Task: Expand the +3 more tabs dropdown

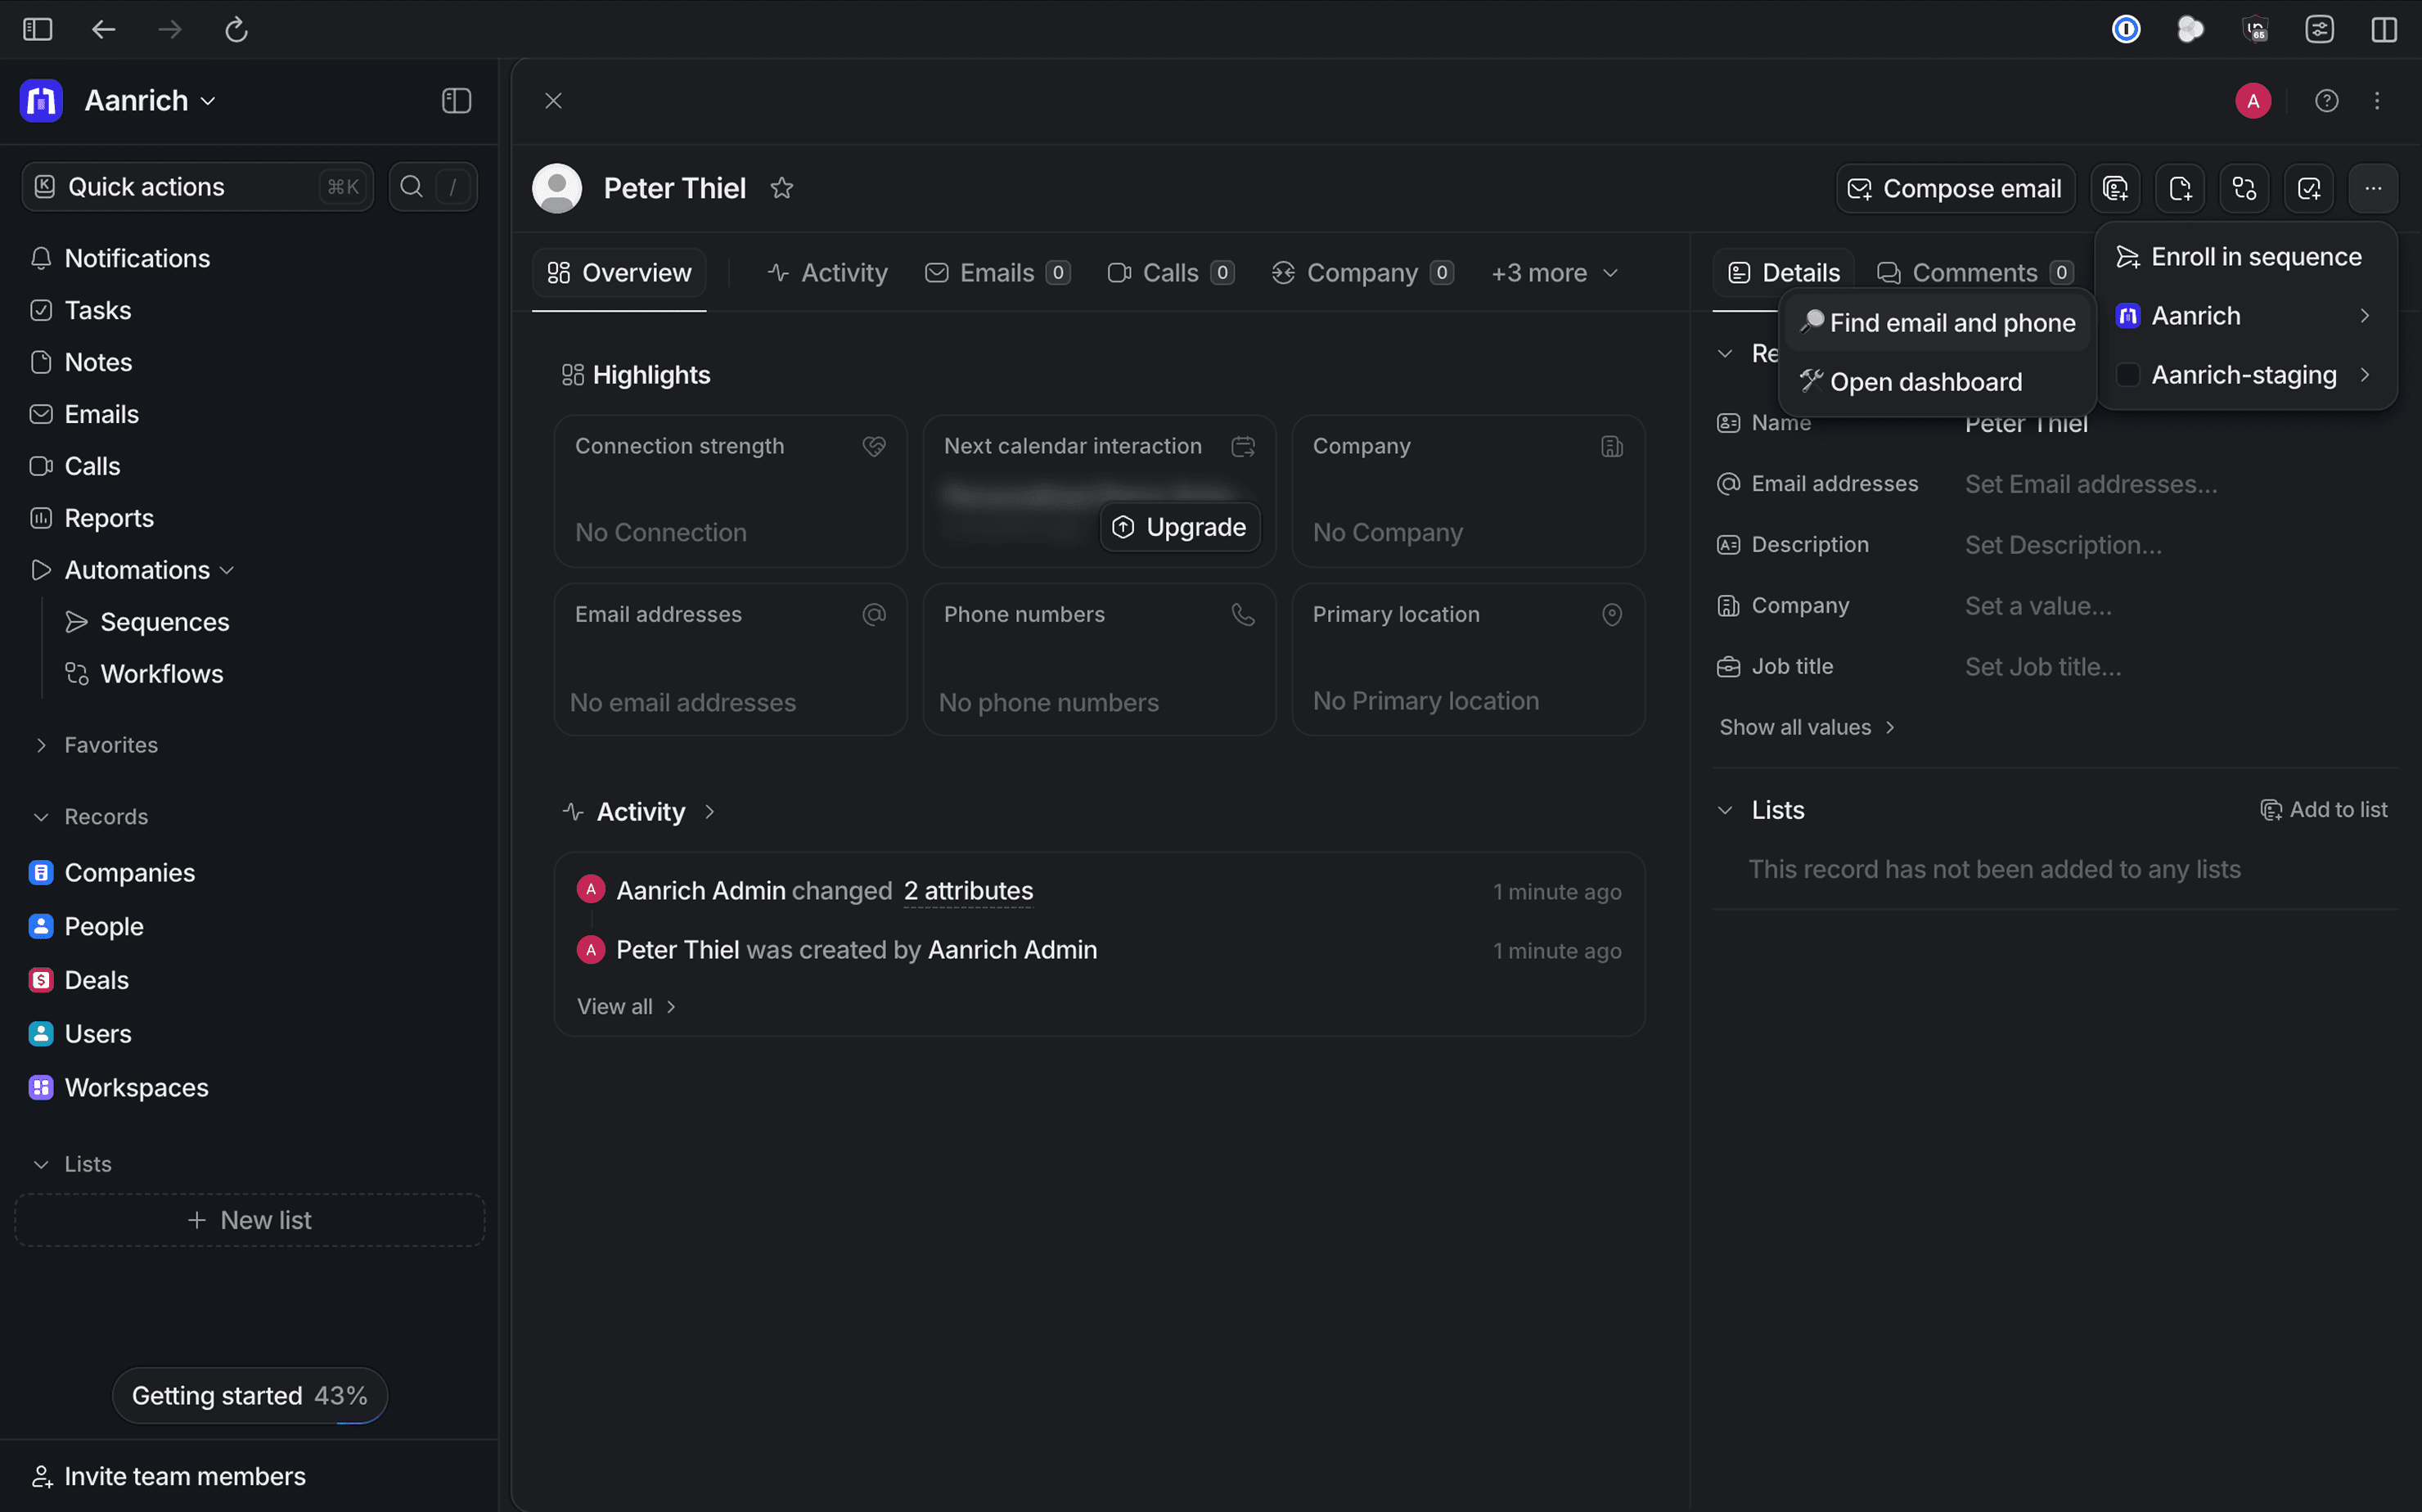Action: click(x=1554, y=273)
